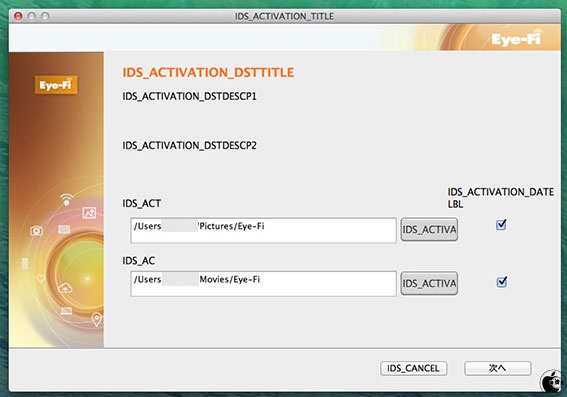The image size is (567, 397).
Task: Click the IDS_ACTIVATION_TITLE window title
Action: pos(284,16)
